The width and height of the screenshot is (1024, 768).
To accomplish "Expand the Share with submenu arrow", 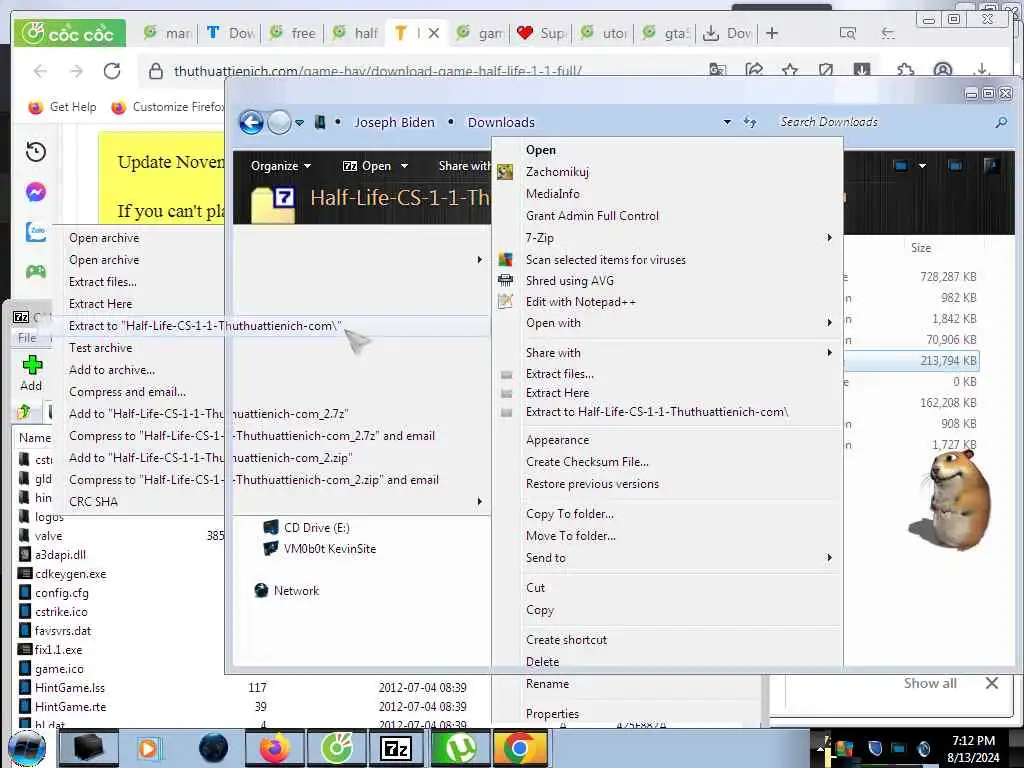I will click(829, 353).
